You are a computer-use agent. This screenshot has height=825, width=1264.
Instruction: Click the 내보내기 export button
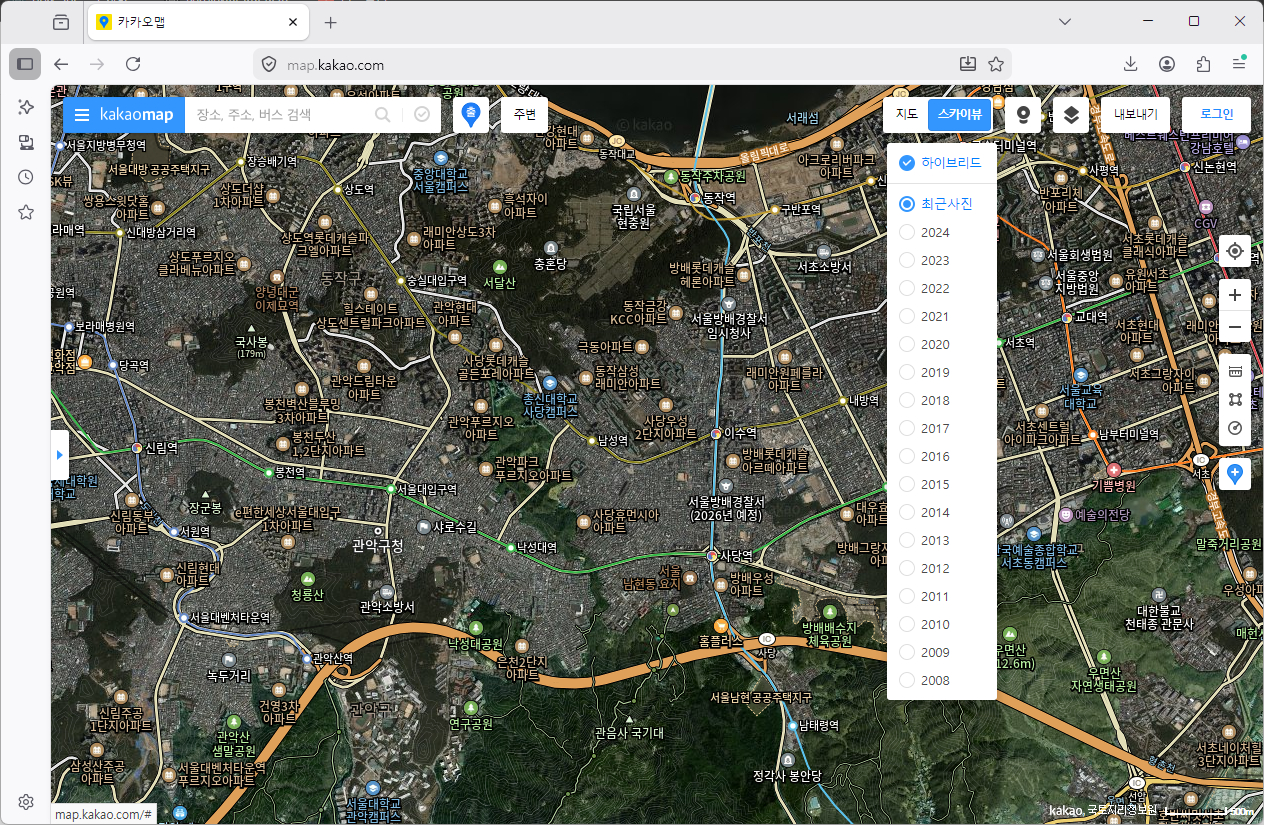click(1136, 115)
